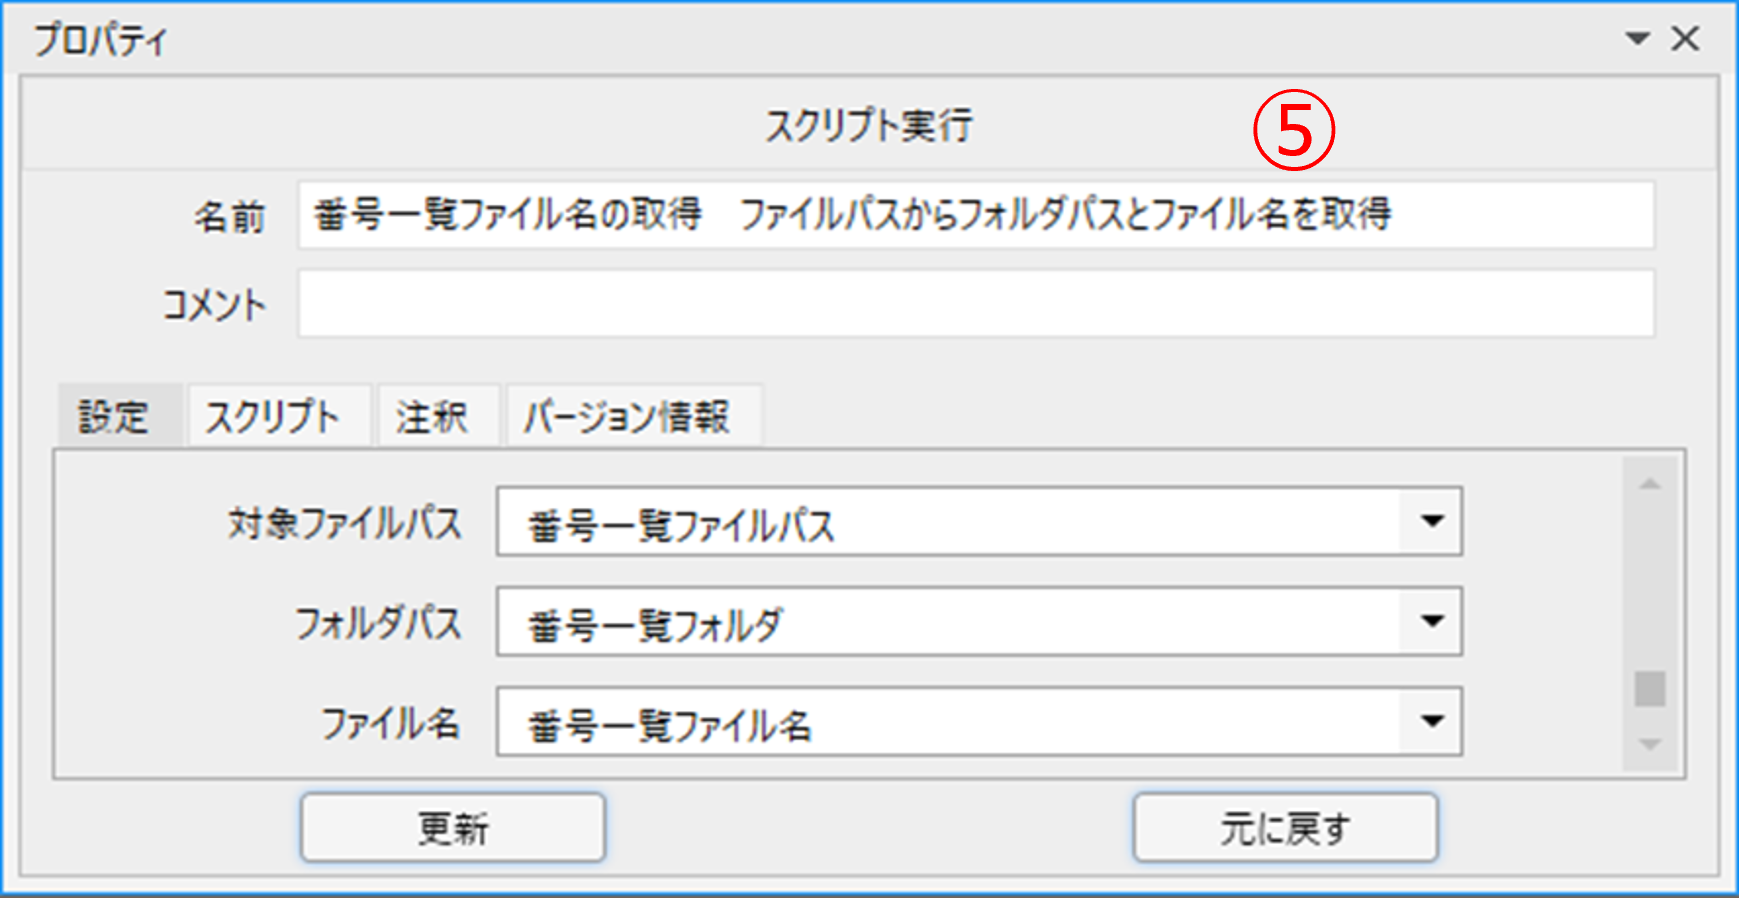Click the empty コメント field

pyautogui.click(x=975, y=304)
